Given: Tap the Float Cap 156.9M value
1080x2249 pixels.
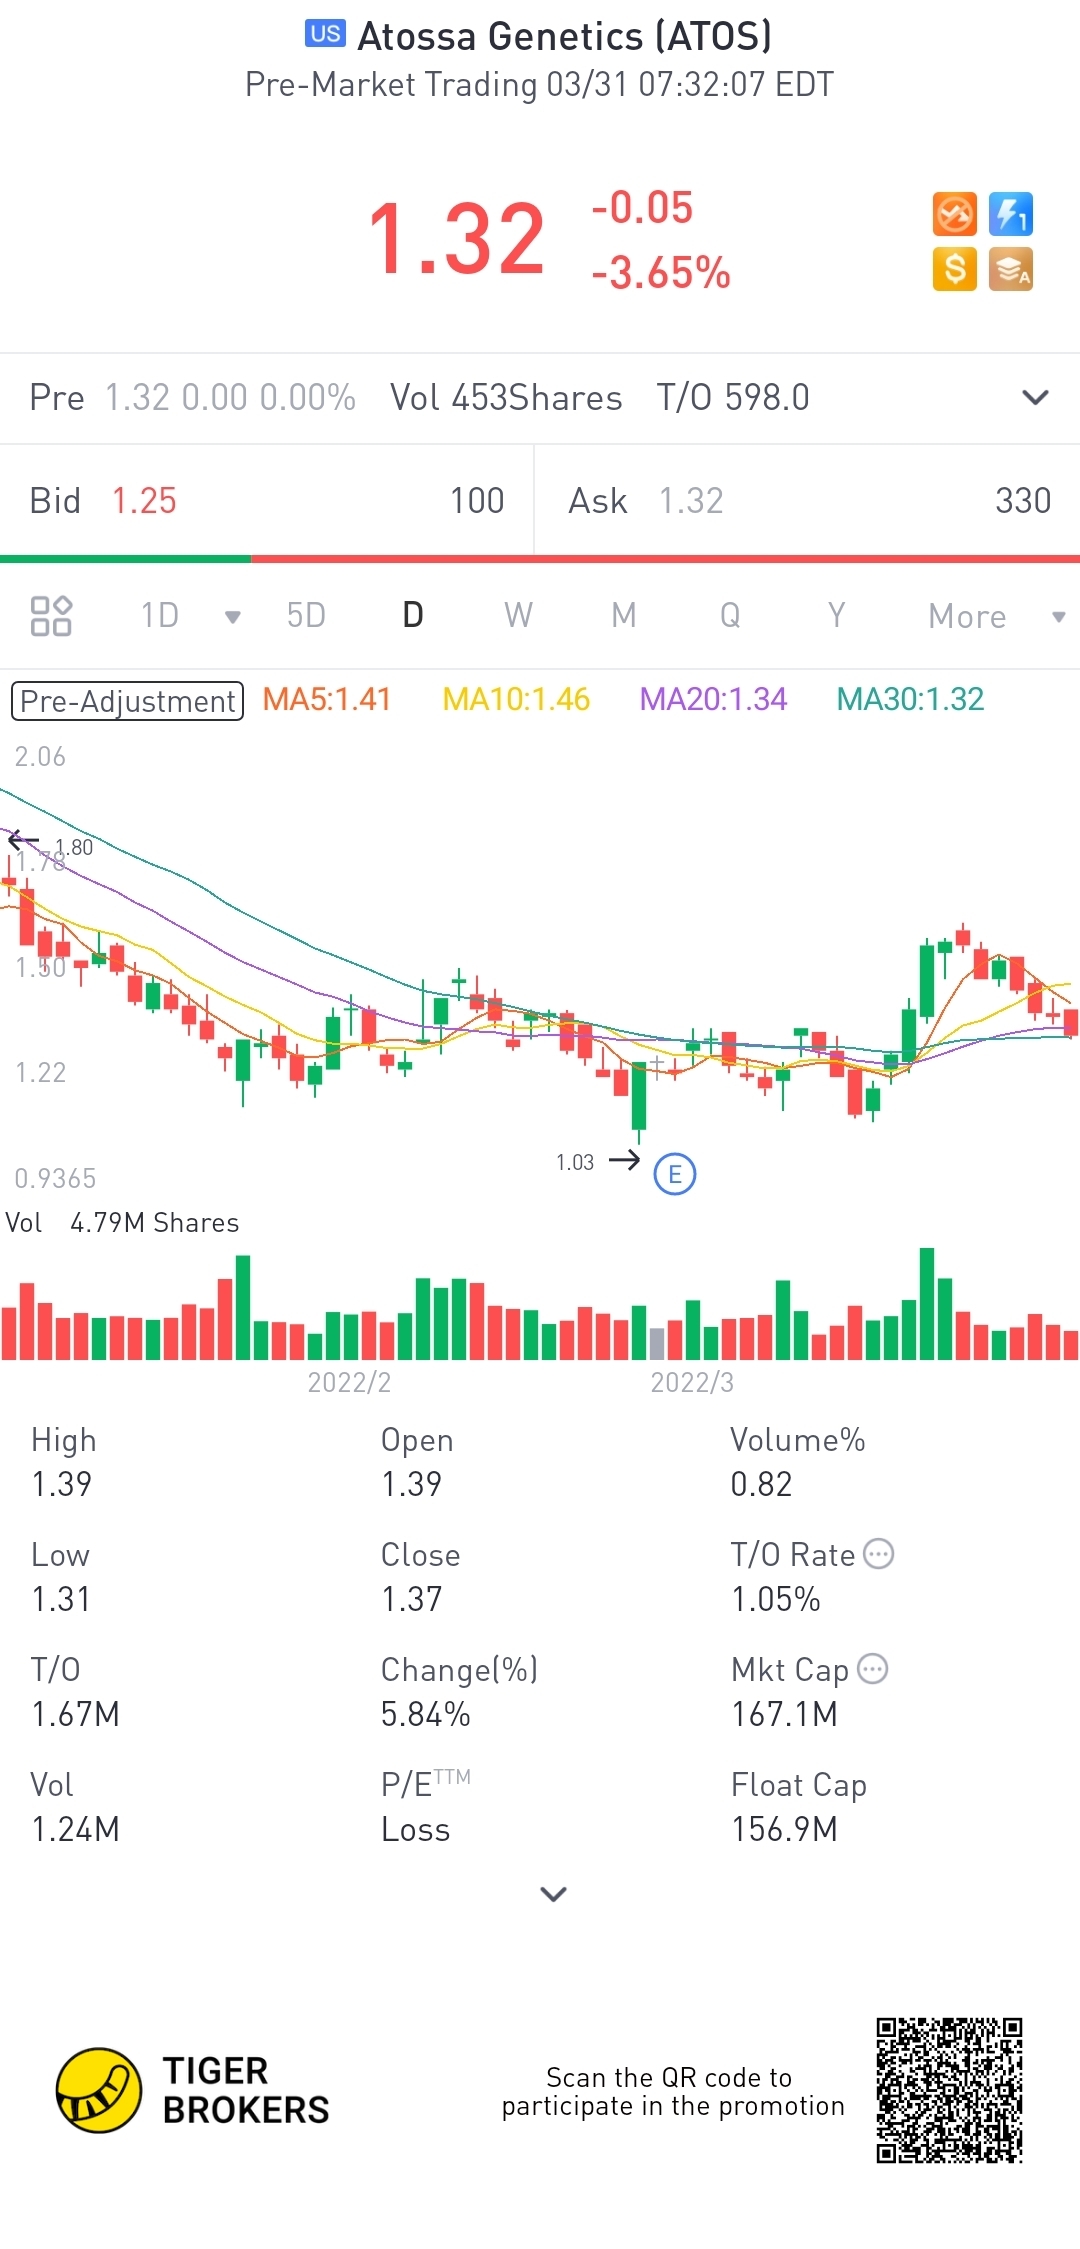Looking at the screenshot, I should tap(785, 1829).
